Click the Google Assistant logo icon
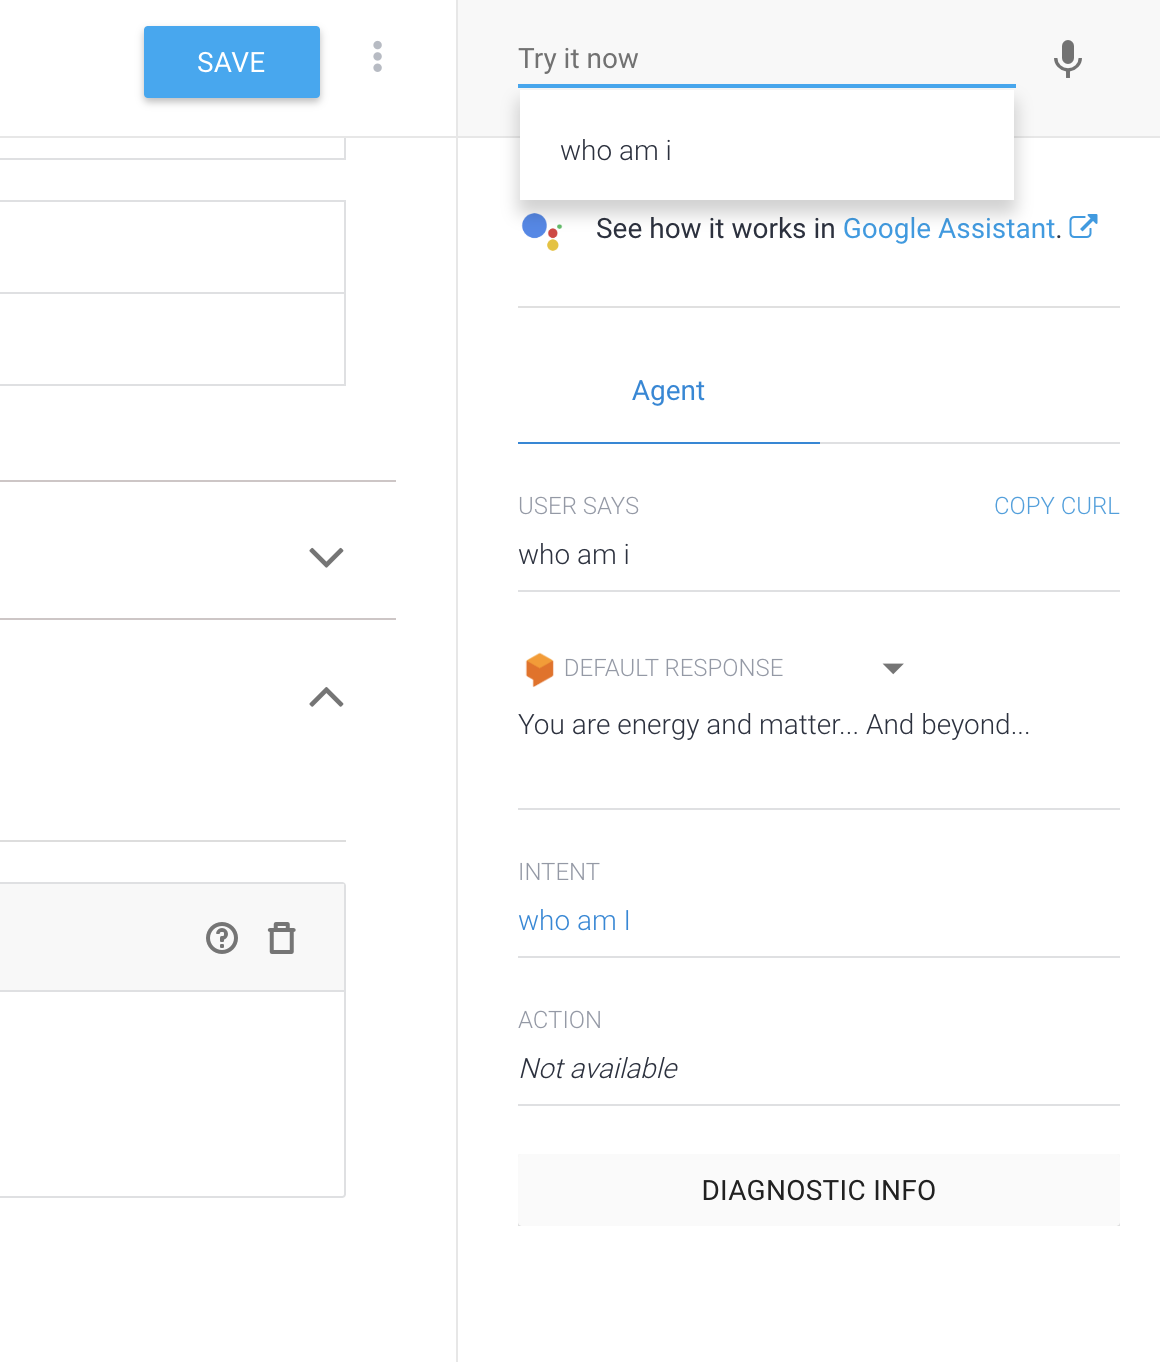 [541, 230]
